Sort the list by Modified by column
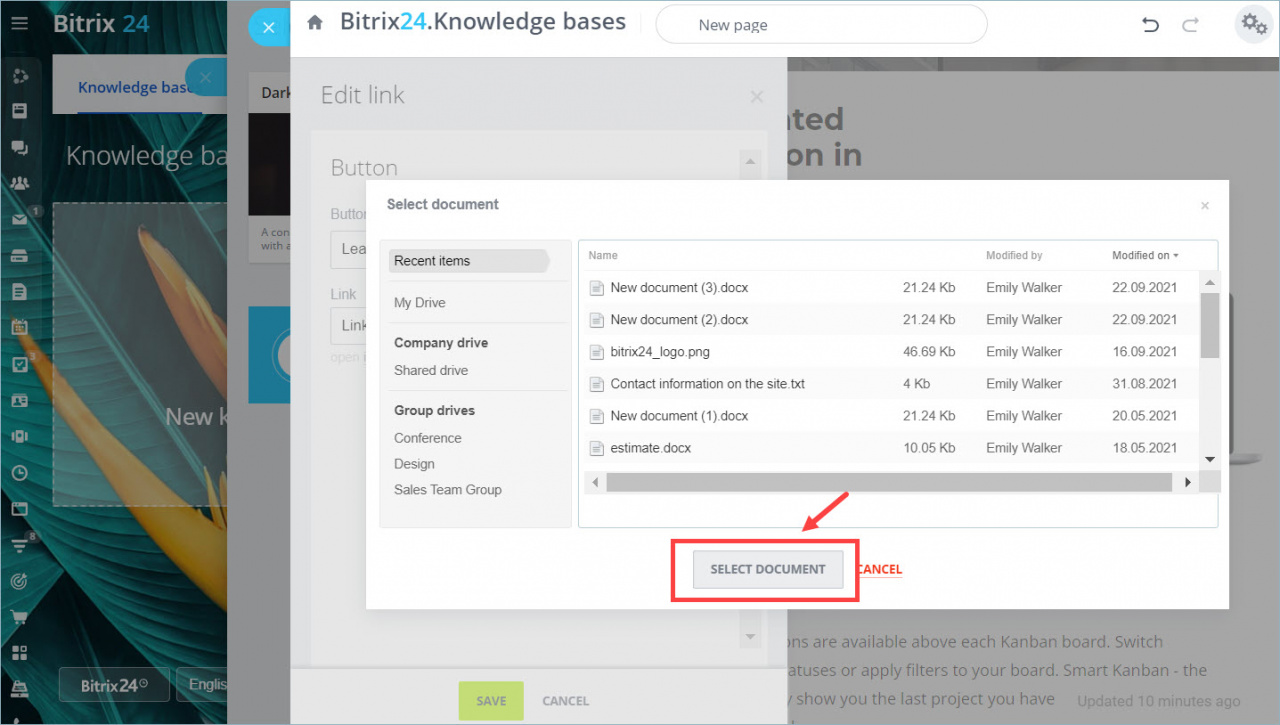Viewport: 1280px width, 725px height. tap(1014, 256)
